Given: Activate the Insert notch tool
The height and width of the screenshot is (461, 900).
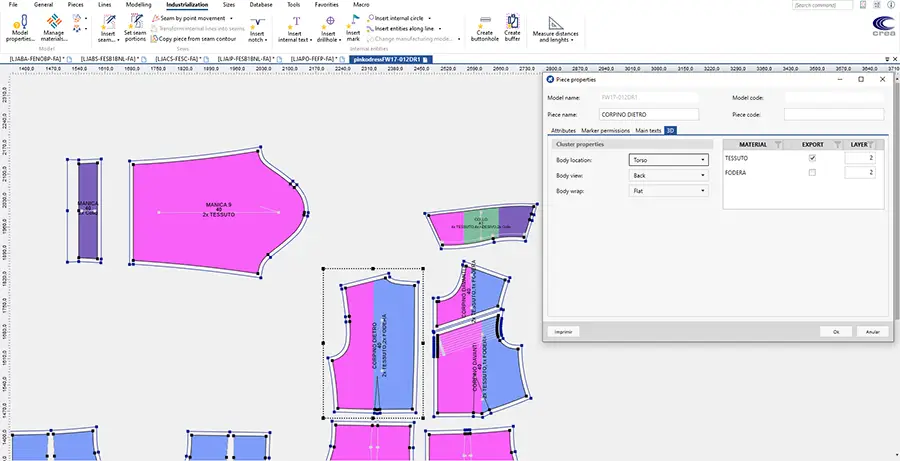Looking at the screenshot, I should click(x=257, y=28).
